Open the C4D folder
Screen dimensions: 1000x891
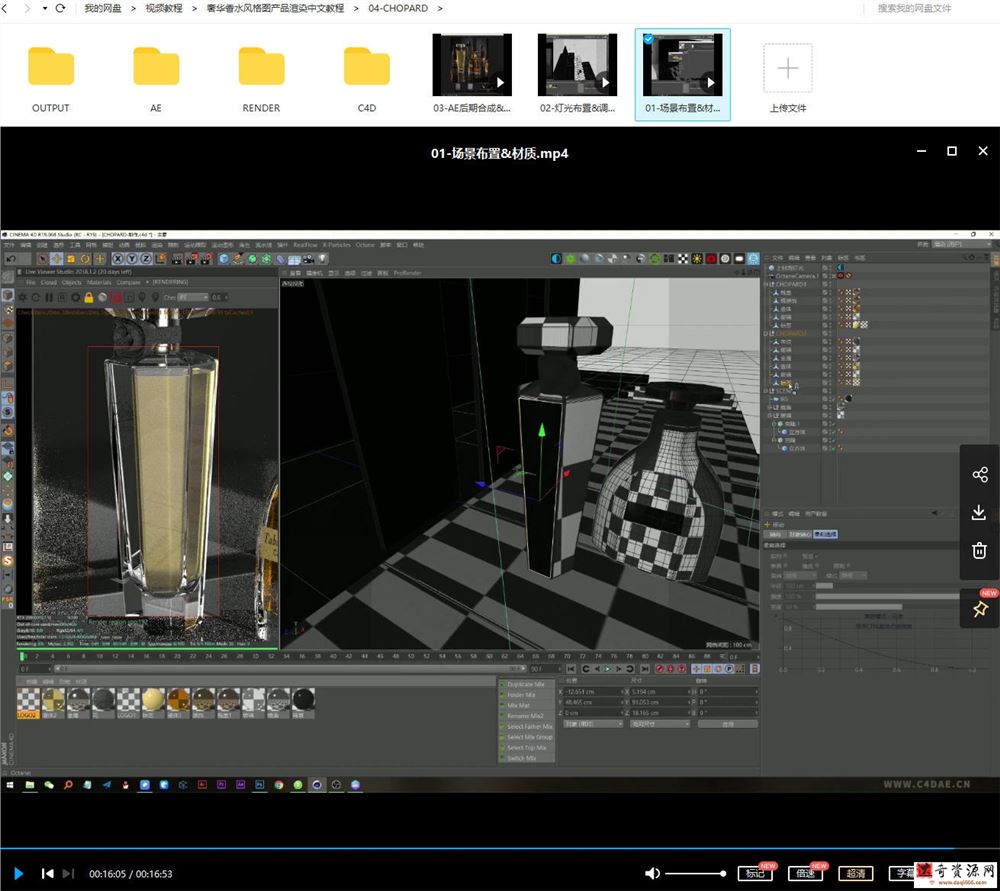[x=367, y=66]
